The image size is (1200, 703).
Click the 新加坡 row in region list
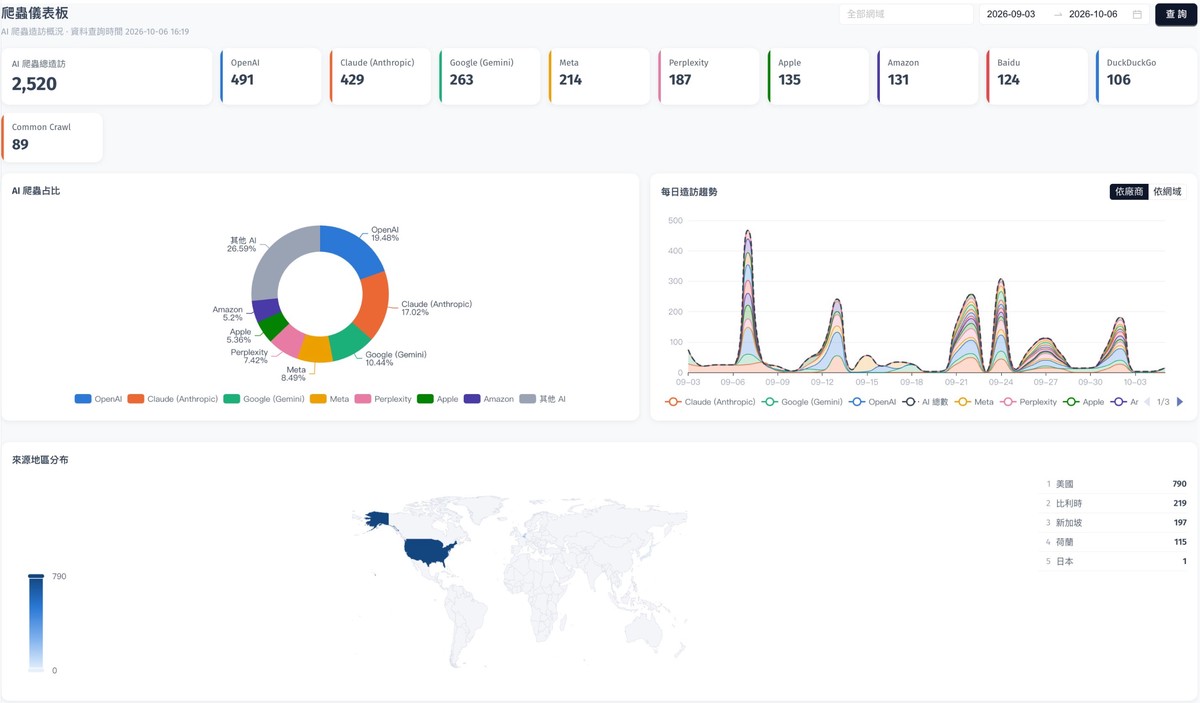tap(1116, 523)
